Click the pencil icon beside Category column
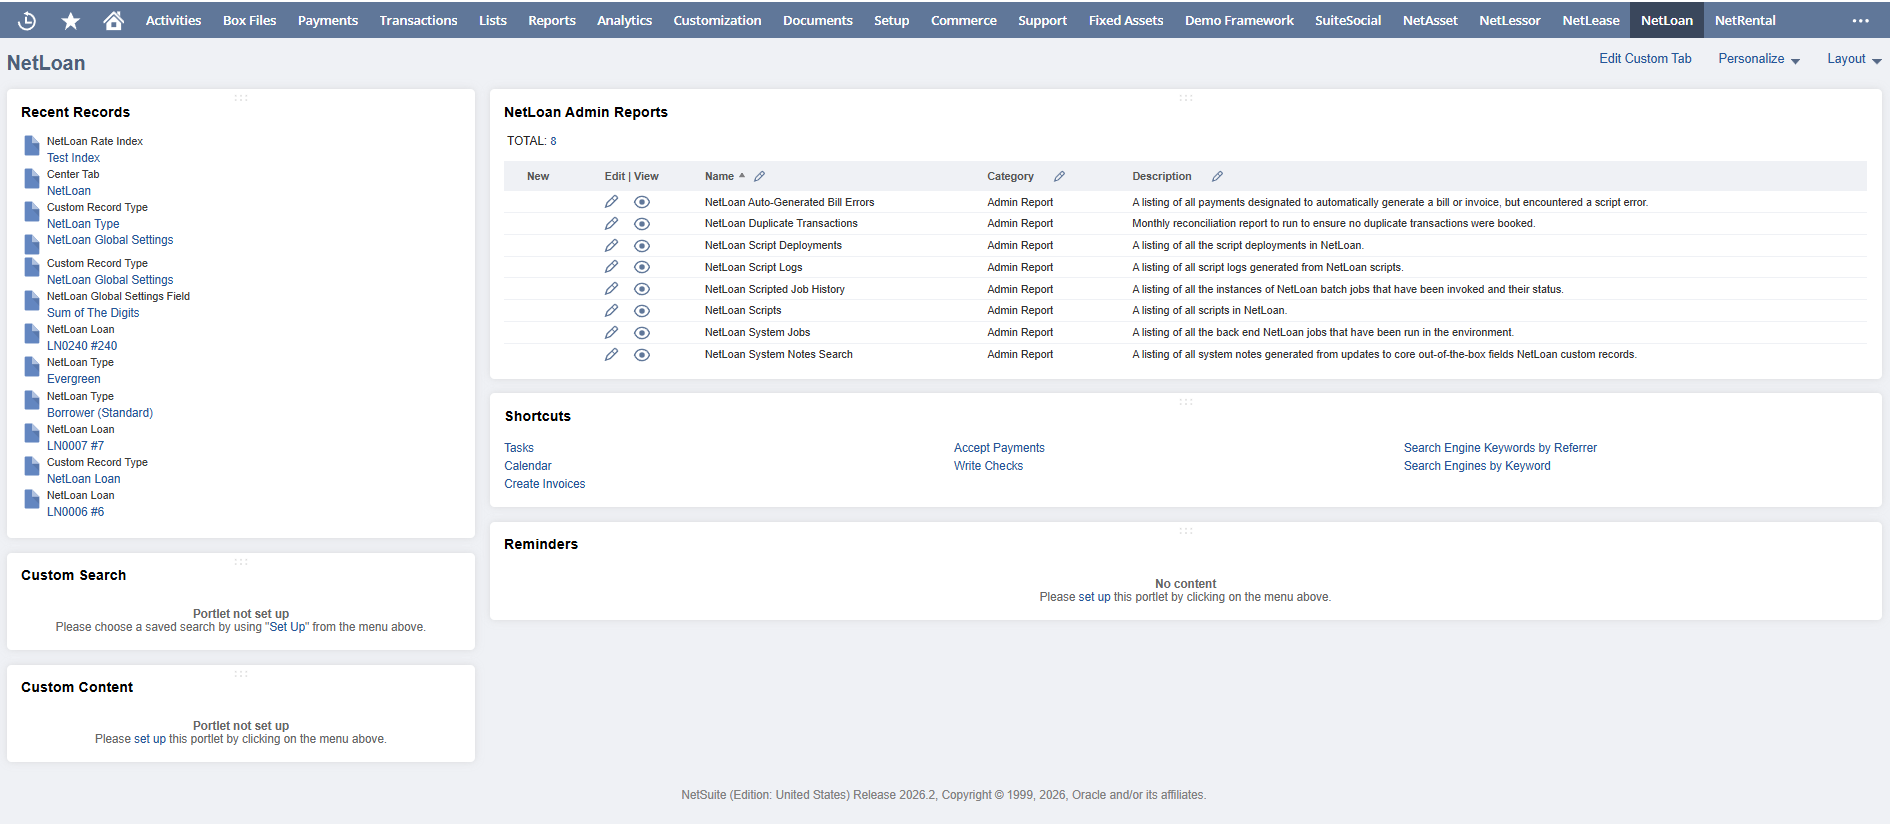This screenshot has width=1890, height=824. tap(1059, 176)
